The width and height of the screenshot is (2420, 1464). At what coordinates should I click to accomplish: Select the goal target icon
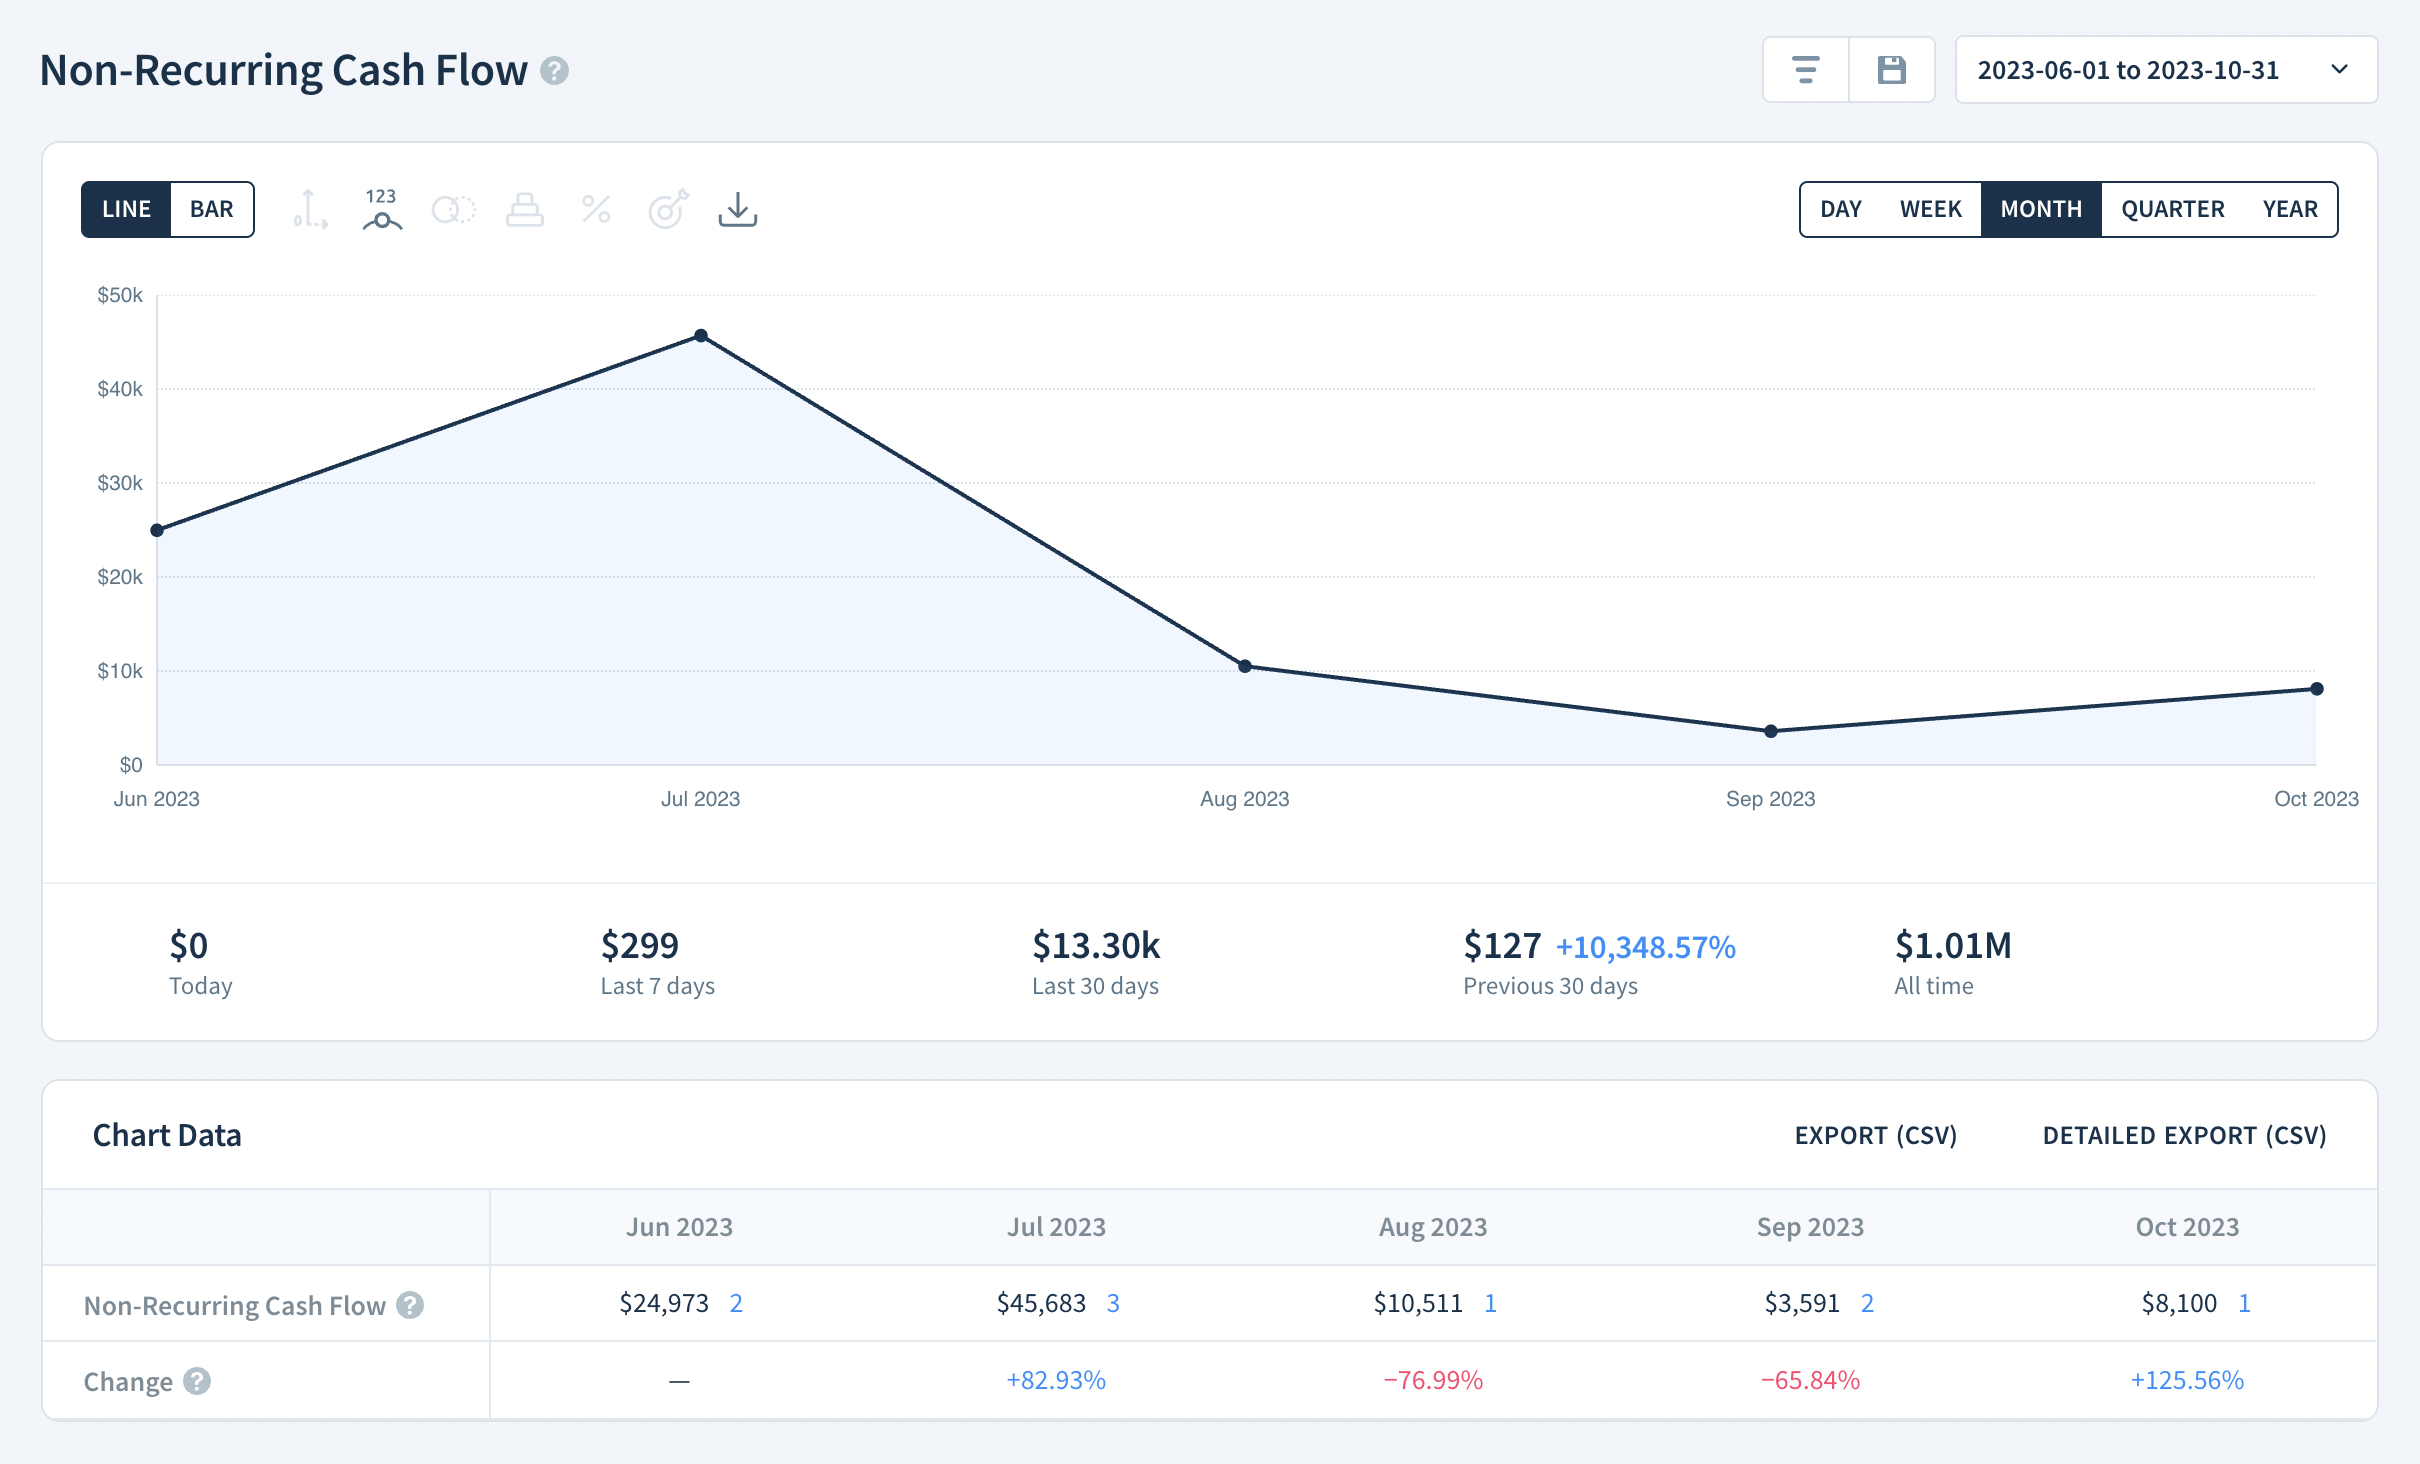click(x=667, y=209)
